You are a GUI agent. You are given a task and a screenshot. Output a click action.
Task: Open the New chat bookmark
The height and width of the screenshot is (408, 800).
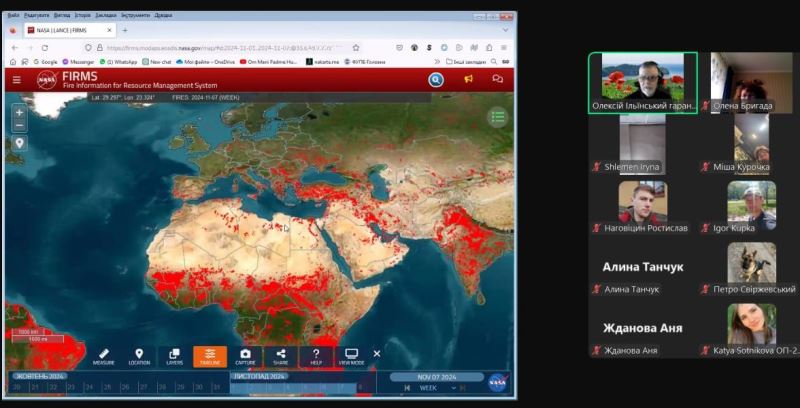[157, 62]
